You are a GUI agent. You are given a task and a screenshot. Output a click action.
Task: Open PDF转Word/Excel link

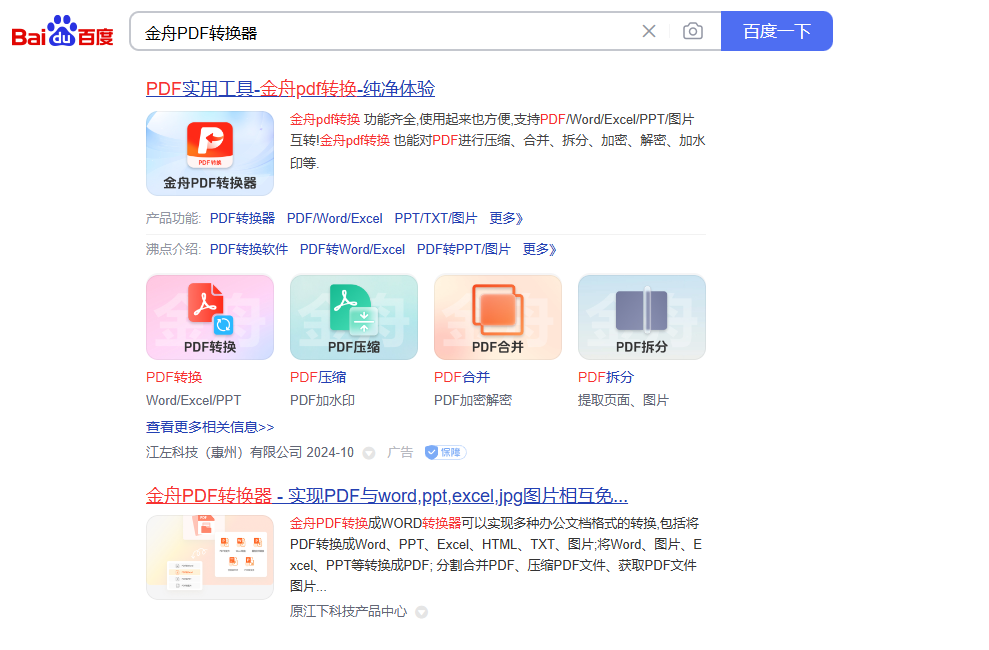[x=352, y=250]
